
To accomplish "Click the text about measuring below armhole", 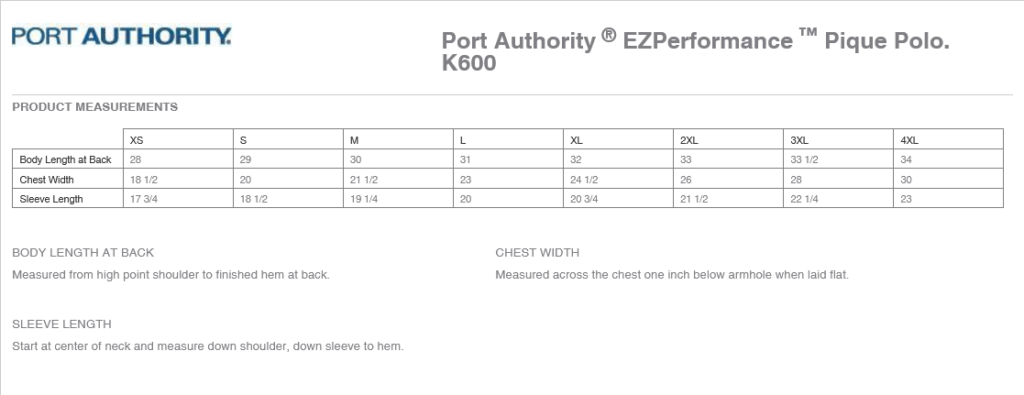I will [672, 275].
